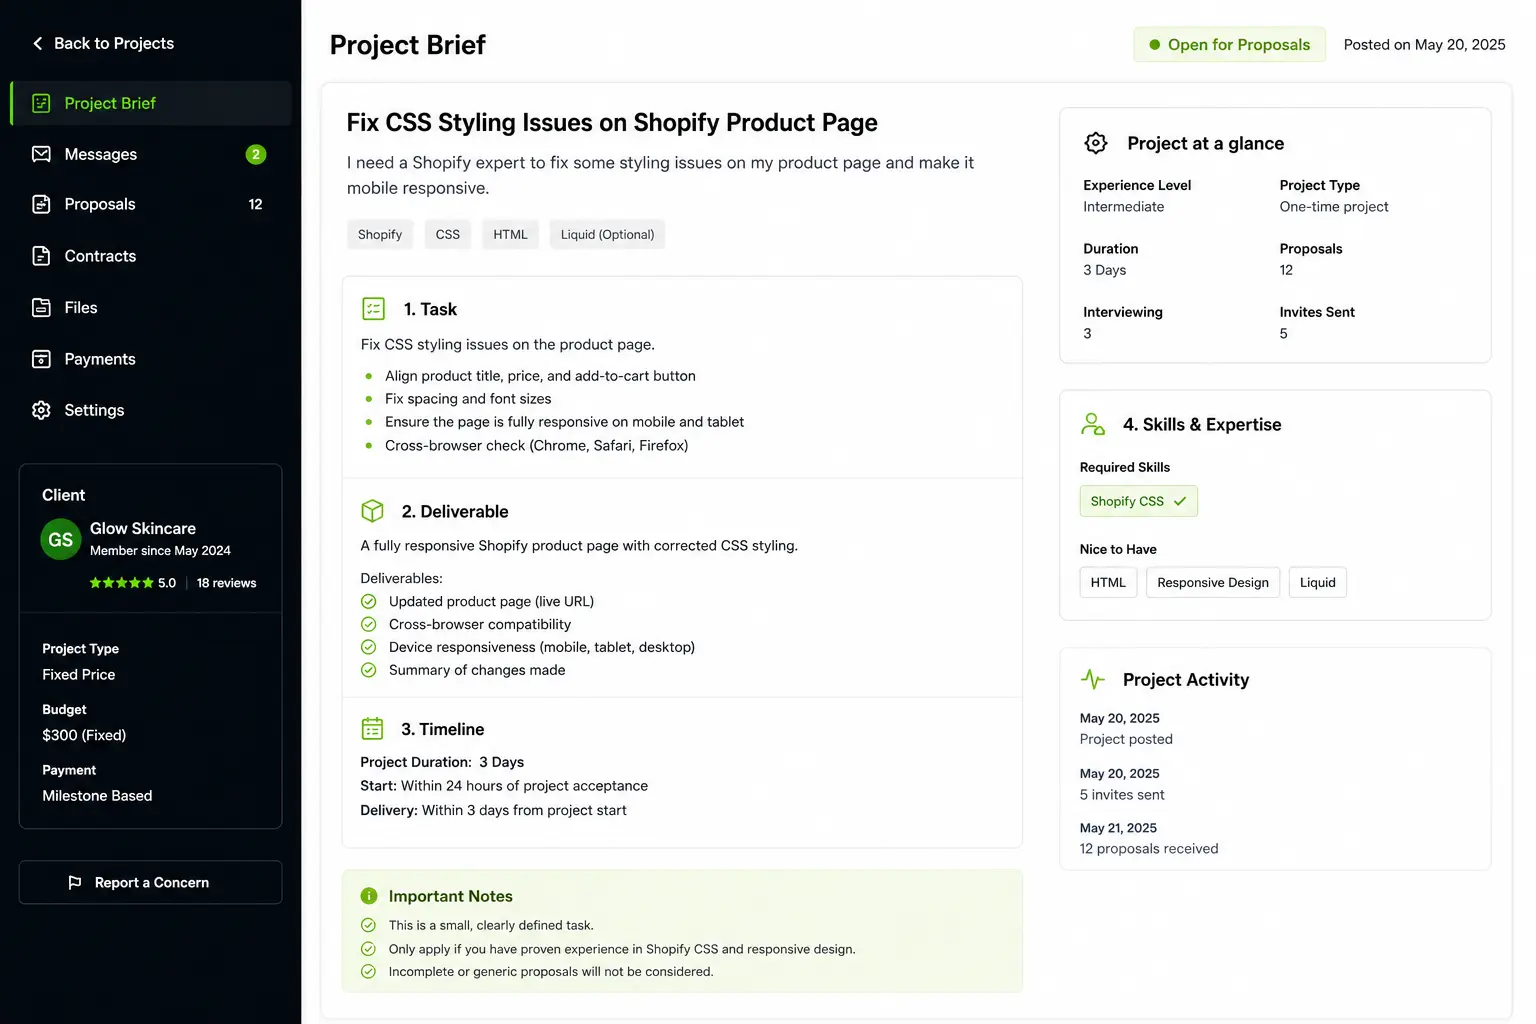Click the Payments icon in sidebar
1536x1024 pixels.
coord(41,359)
